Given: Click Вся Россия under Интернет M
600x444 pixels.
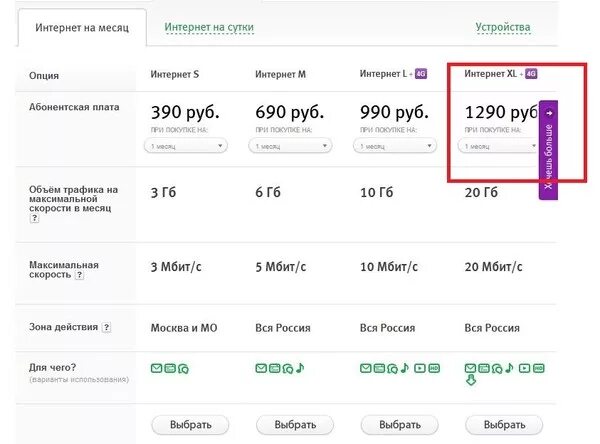Looking at the screenshot, I should point(283,328).
